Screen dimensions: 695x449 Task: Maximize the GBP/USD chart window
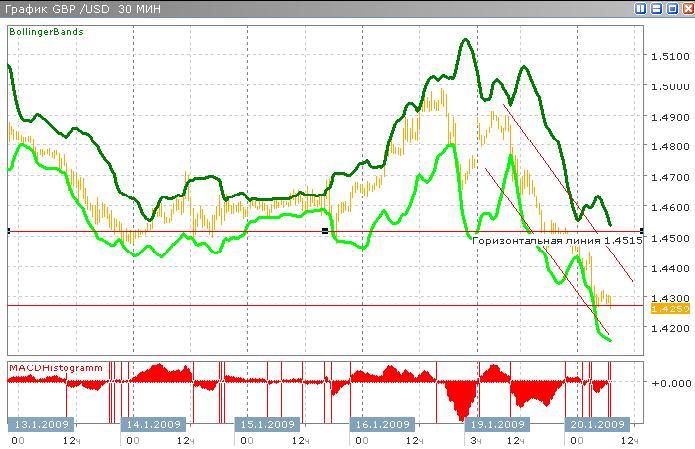(671, 8)
